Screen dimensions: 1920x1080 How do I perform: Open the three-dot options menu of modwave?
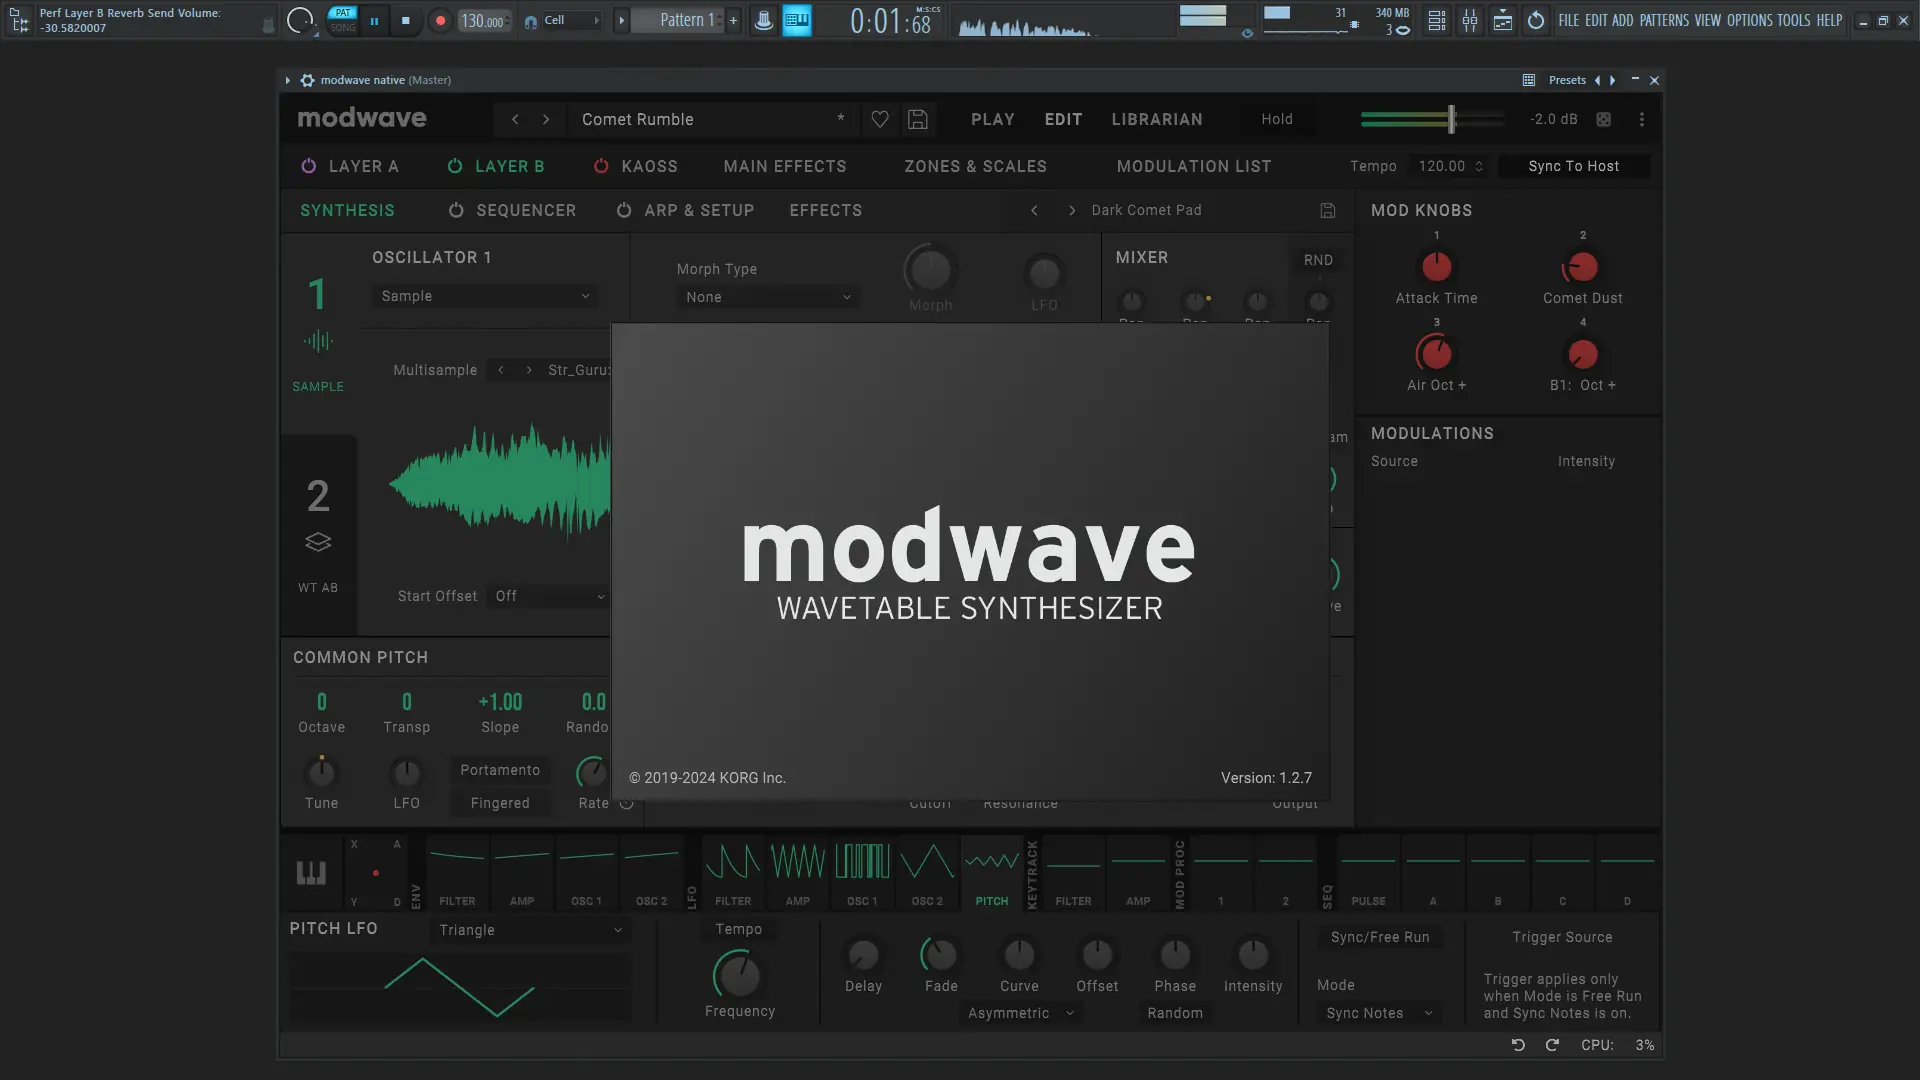(x=1641, y=119)
